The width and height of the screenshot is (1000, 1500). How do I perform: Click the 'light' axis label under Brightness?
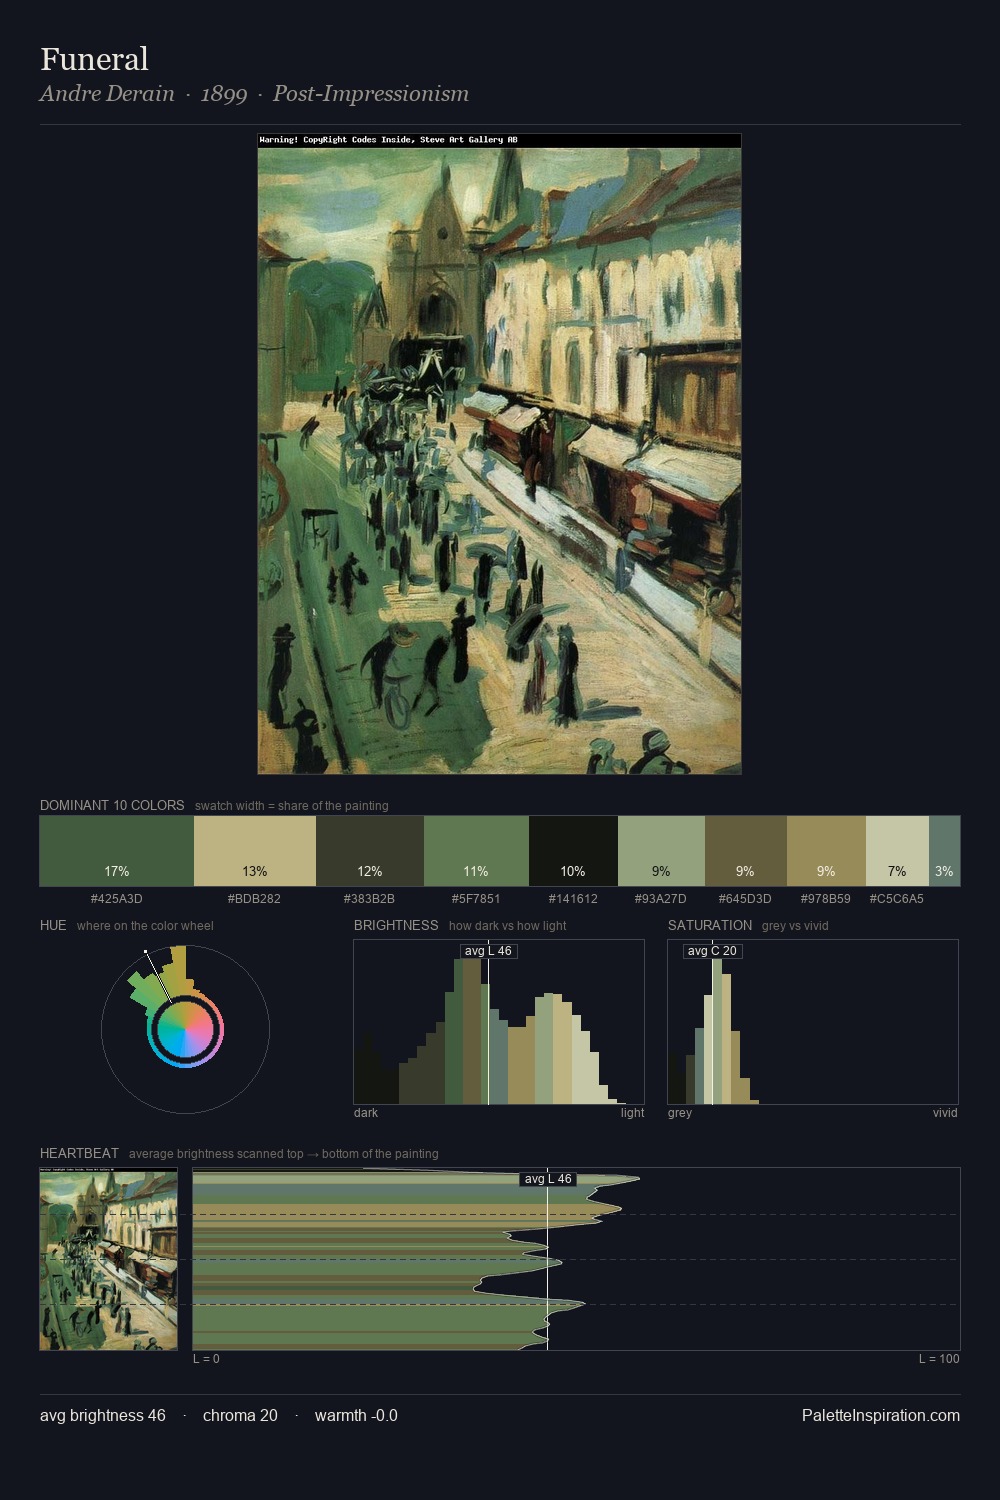click(633, 1113)
